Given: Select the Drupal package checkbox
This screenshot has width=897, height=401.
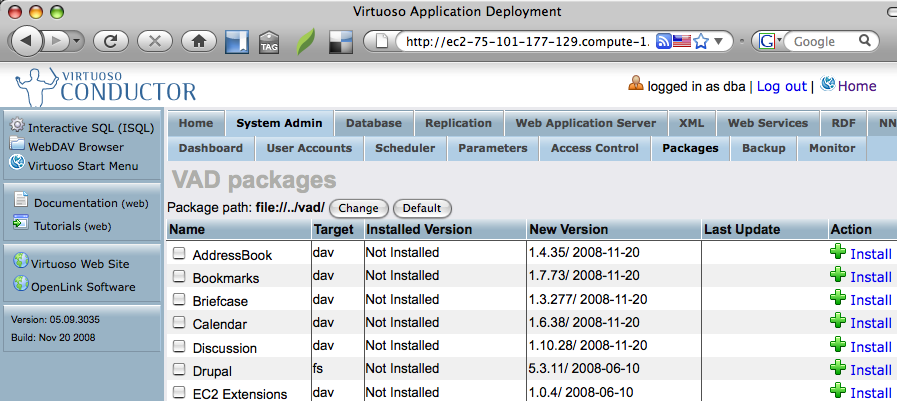Looking at the screenshot, I should (179, 368).
